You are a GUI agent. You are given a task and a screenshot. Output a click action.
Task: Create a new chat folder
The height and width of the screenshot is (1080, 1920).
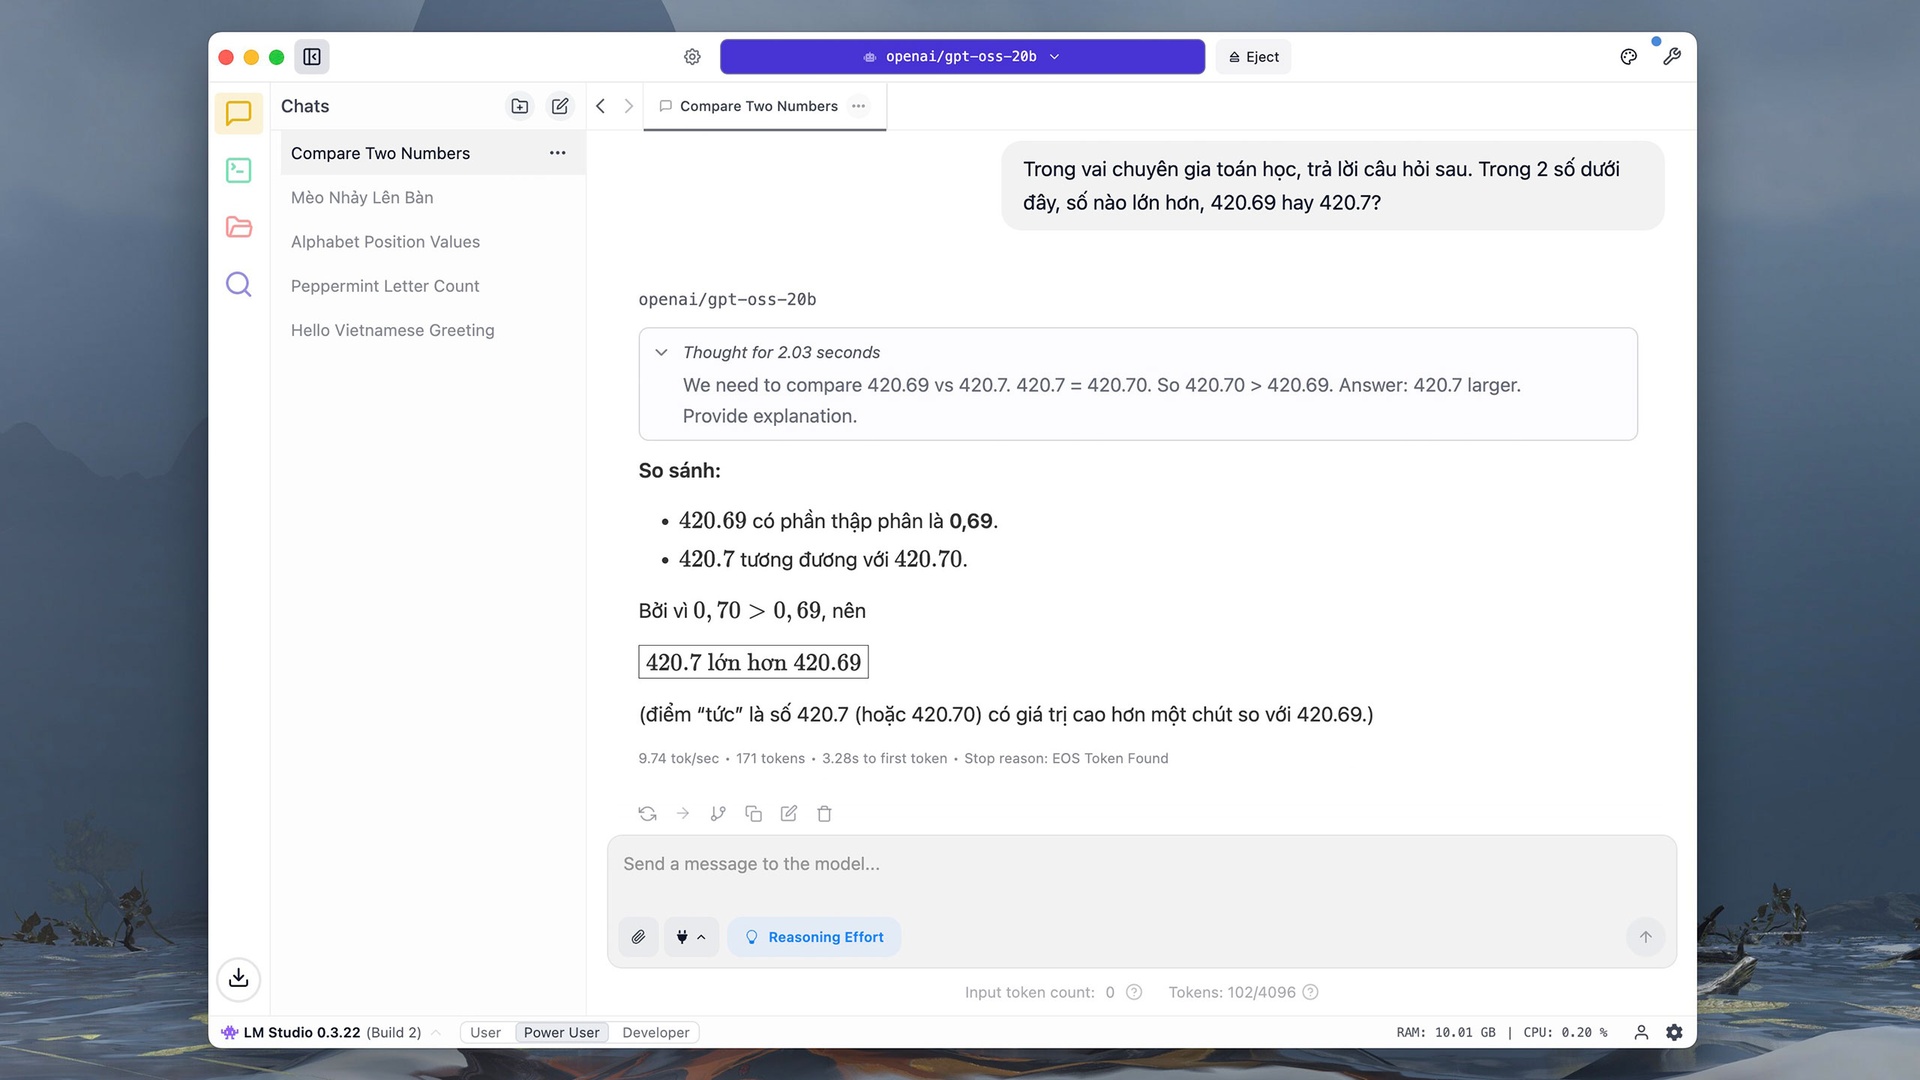[x=520, y=106]
